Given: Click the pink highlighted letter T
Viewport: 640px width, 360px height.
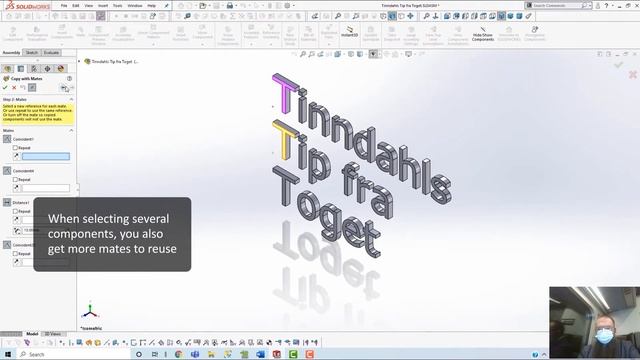Looking at the screenshot, I should 285,93.
